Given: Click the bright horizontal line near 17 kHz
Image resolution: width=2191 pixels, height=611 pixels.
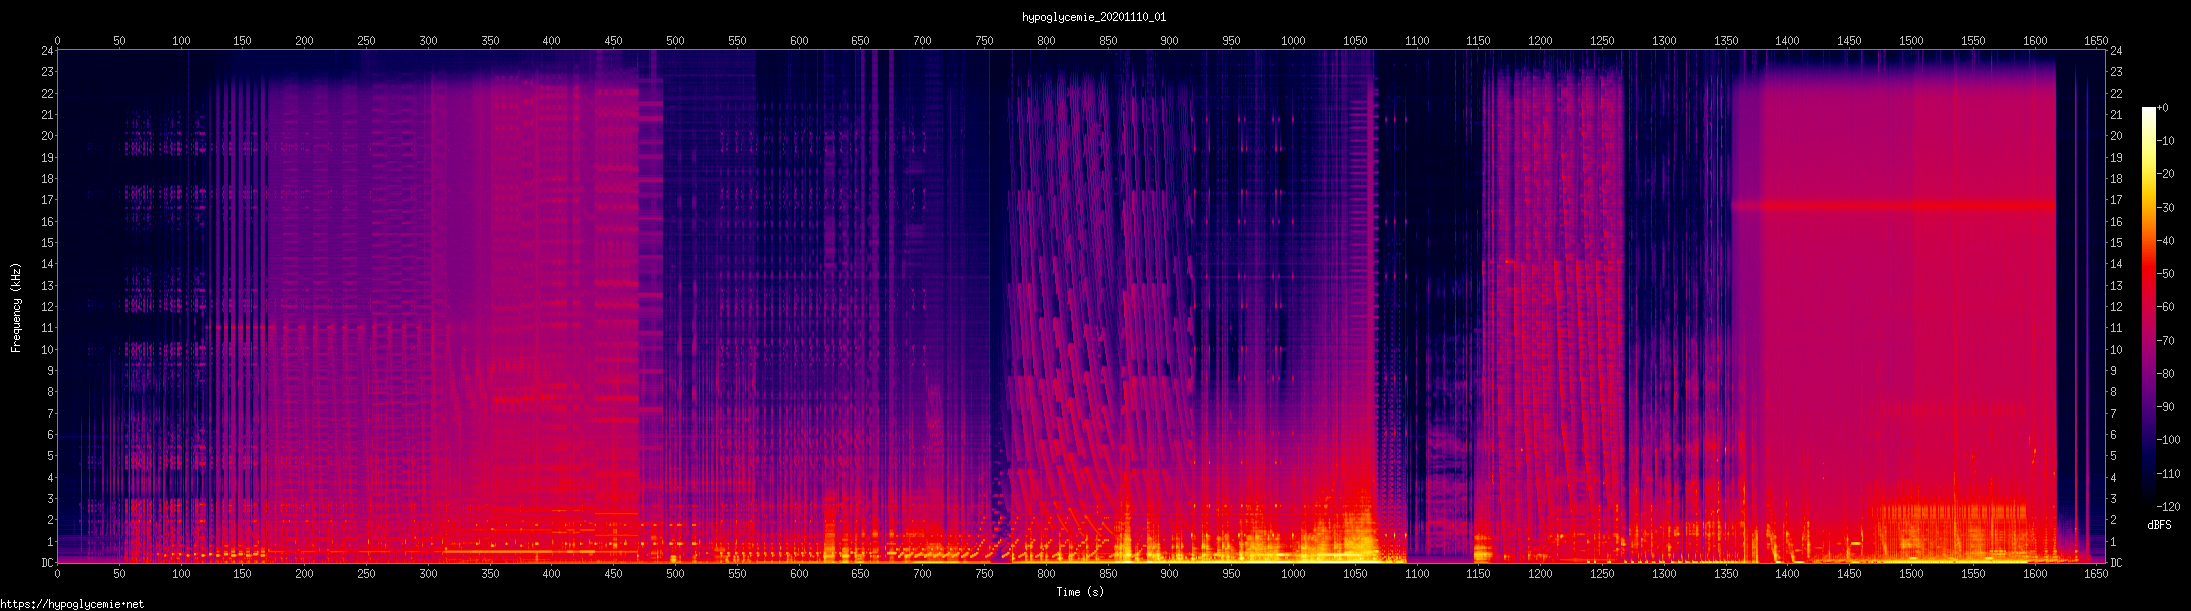Looking at the screenshot, I should click(1892, 206).
